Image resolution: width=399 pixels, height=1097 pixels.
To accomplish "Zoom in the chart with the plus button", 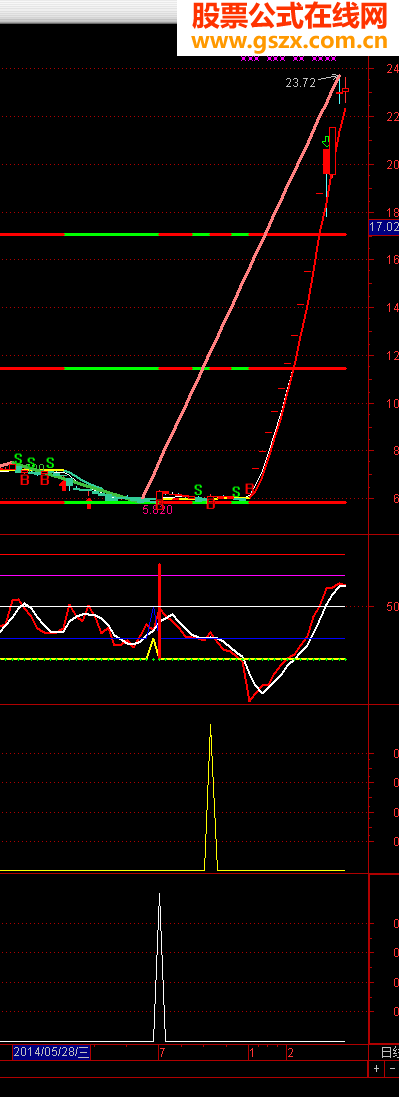I will 377,1068.
